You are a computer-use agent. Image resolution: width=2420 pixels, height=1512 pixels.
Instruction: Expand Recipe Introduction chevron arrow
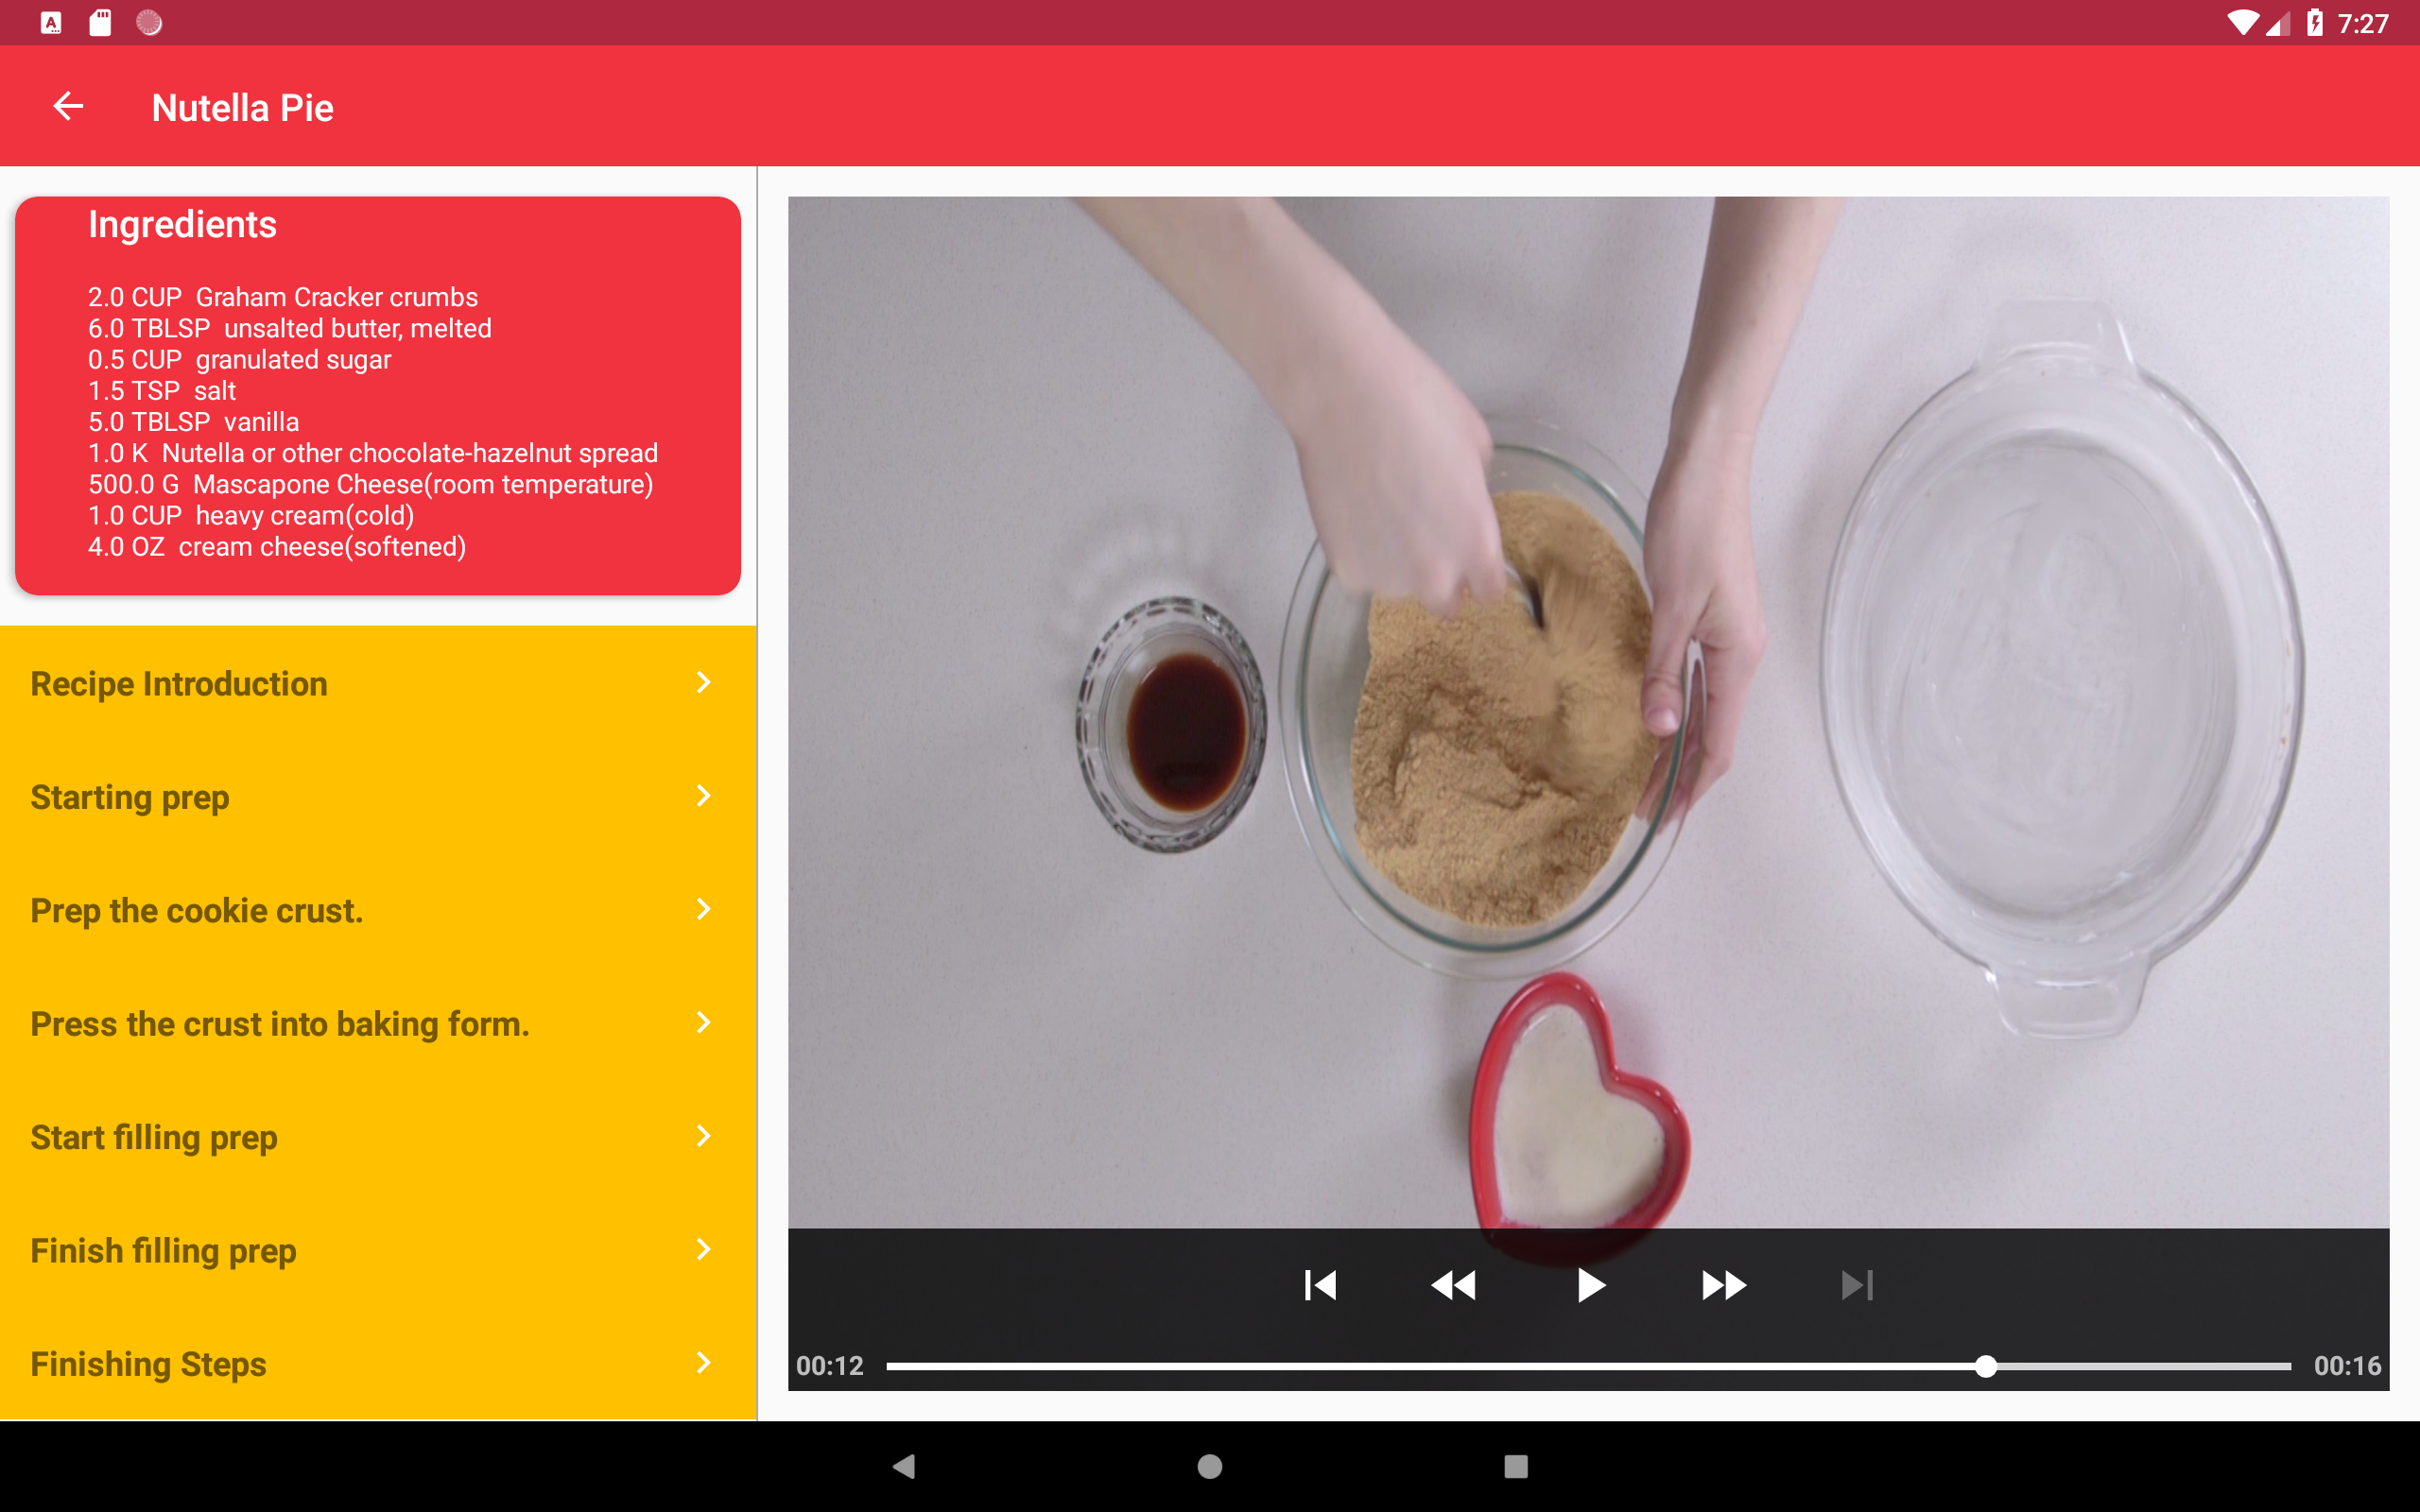point(704,683)
